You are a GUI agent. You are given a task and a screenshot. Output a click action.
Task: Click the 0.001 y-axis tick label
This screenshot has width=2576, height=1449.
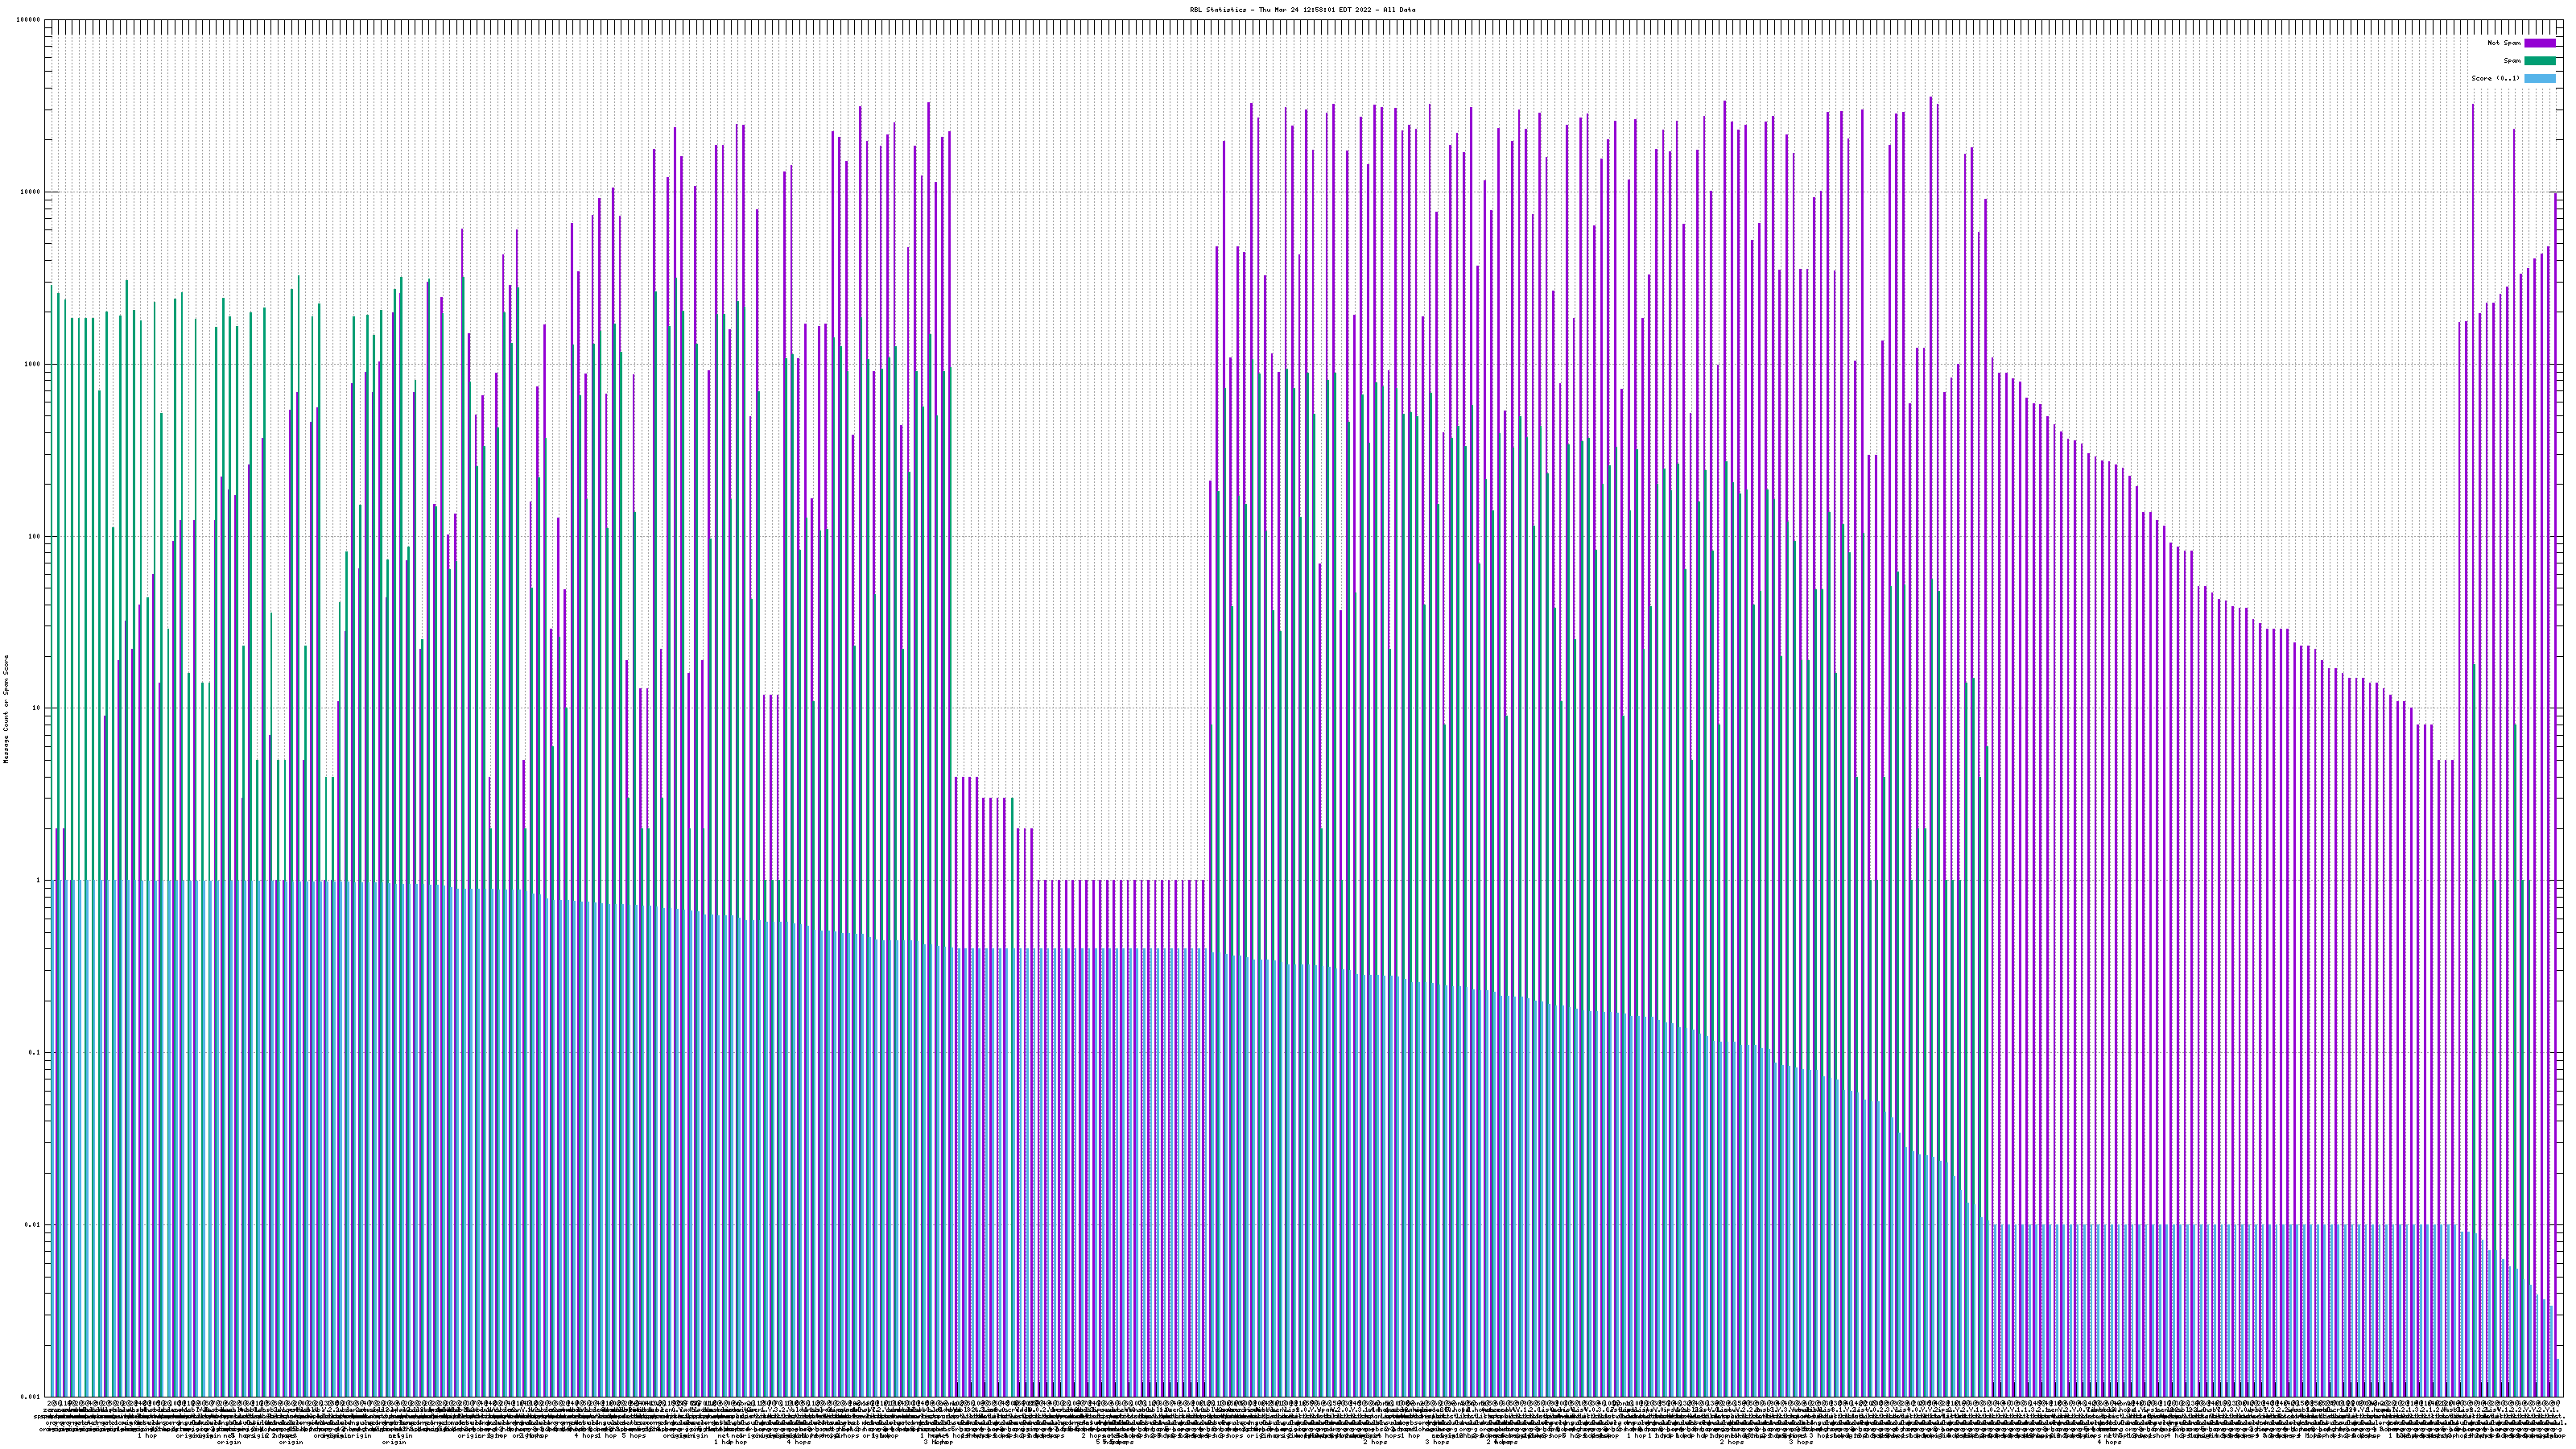[x=31, y=1396]
